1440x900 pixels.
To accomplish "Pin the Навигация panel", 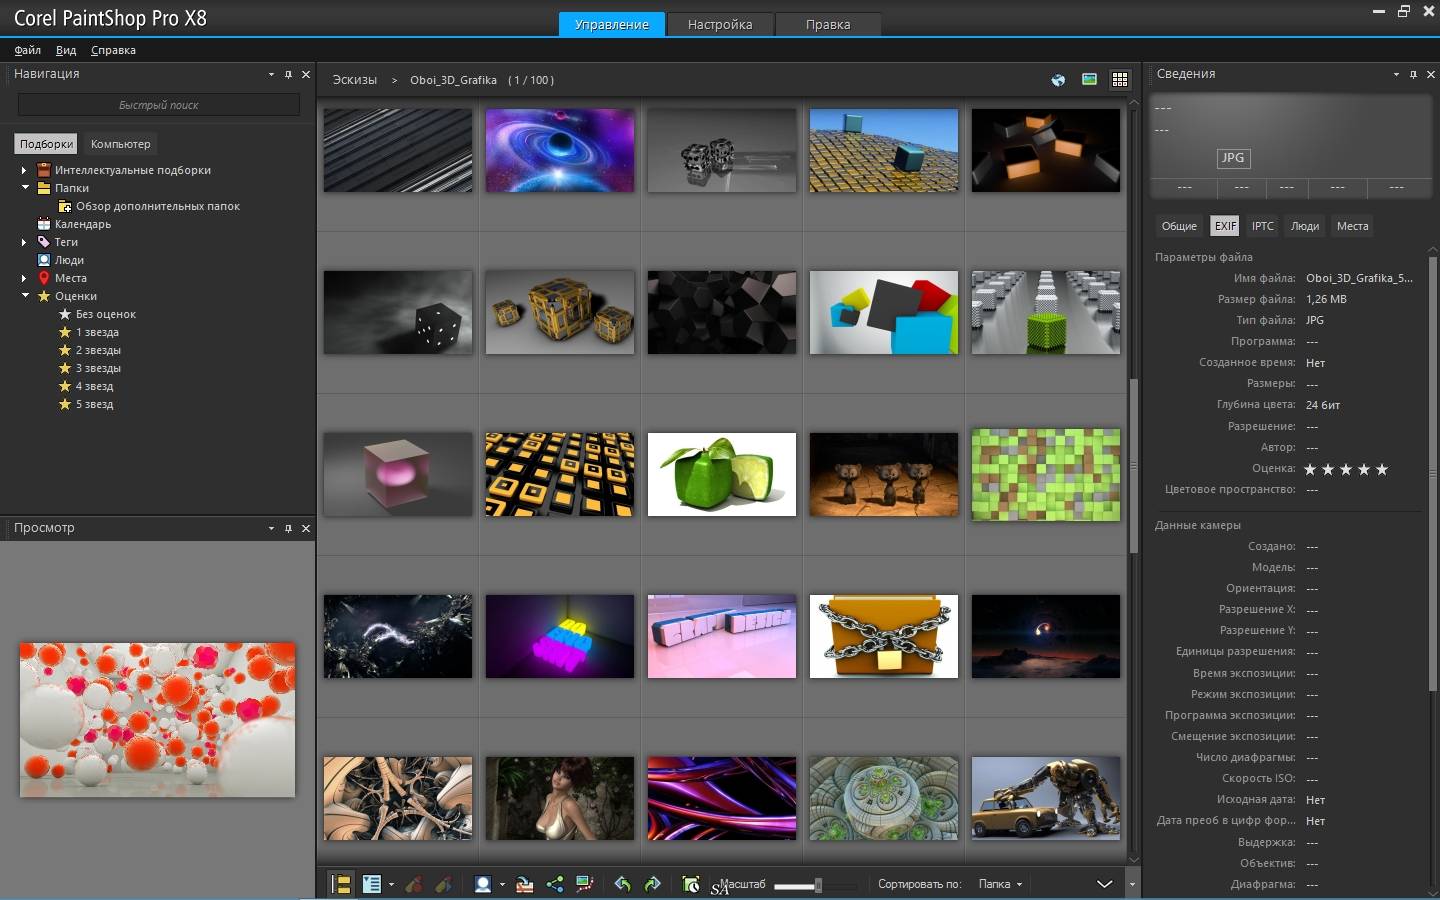I will pyautogui.click(x=288, y=74).
